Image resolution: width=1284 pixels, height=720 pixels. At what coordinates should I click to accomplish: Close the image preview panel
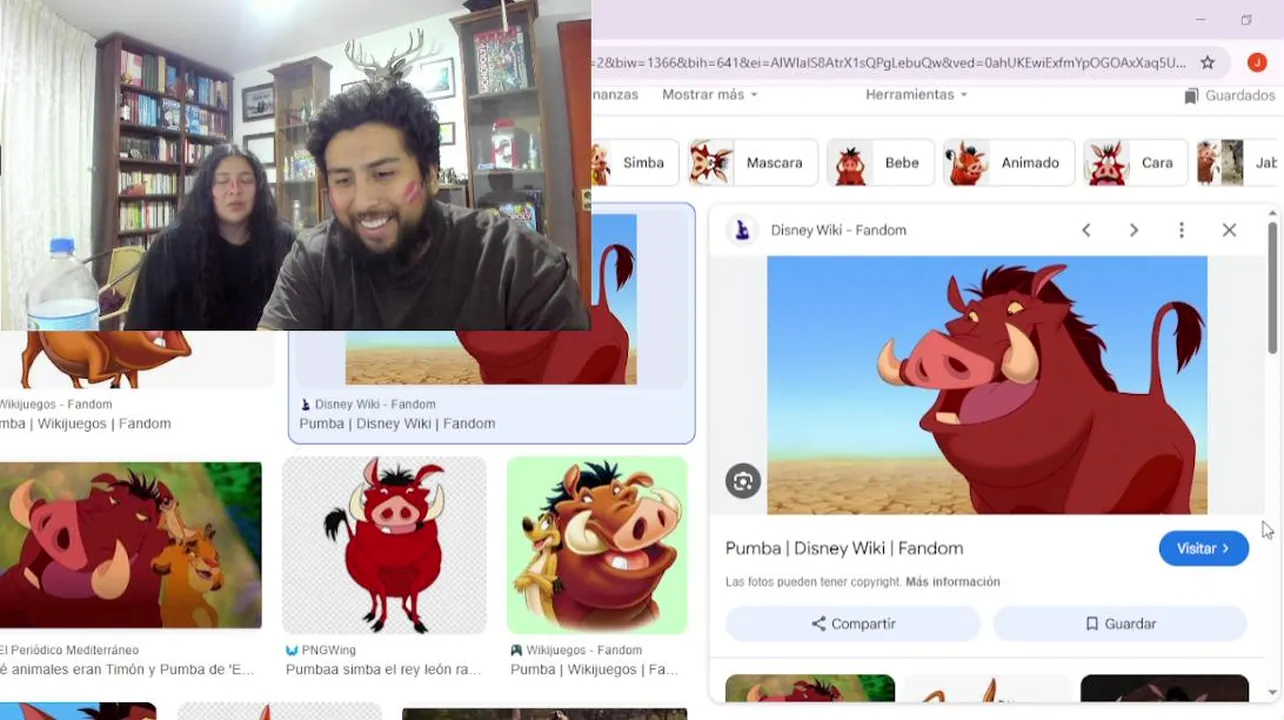[x=1229, y=230]
